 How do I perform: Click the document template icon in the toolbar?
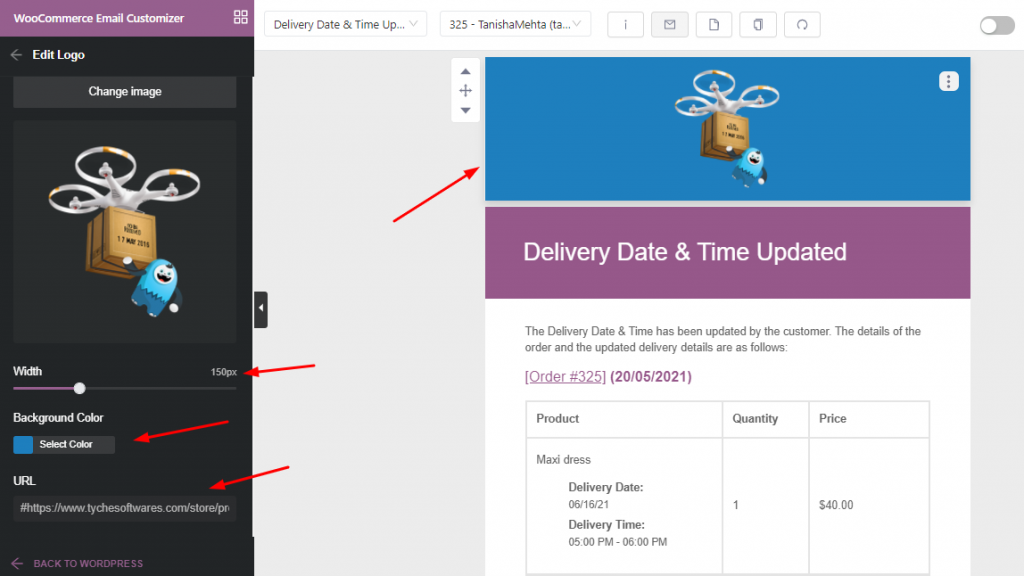[x=713, y=25]
